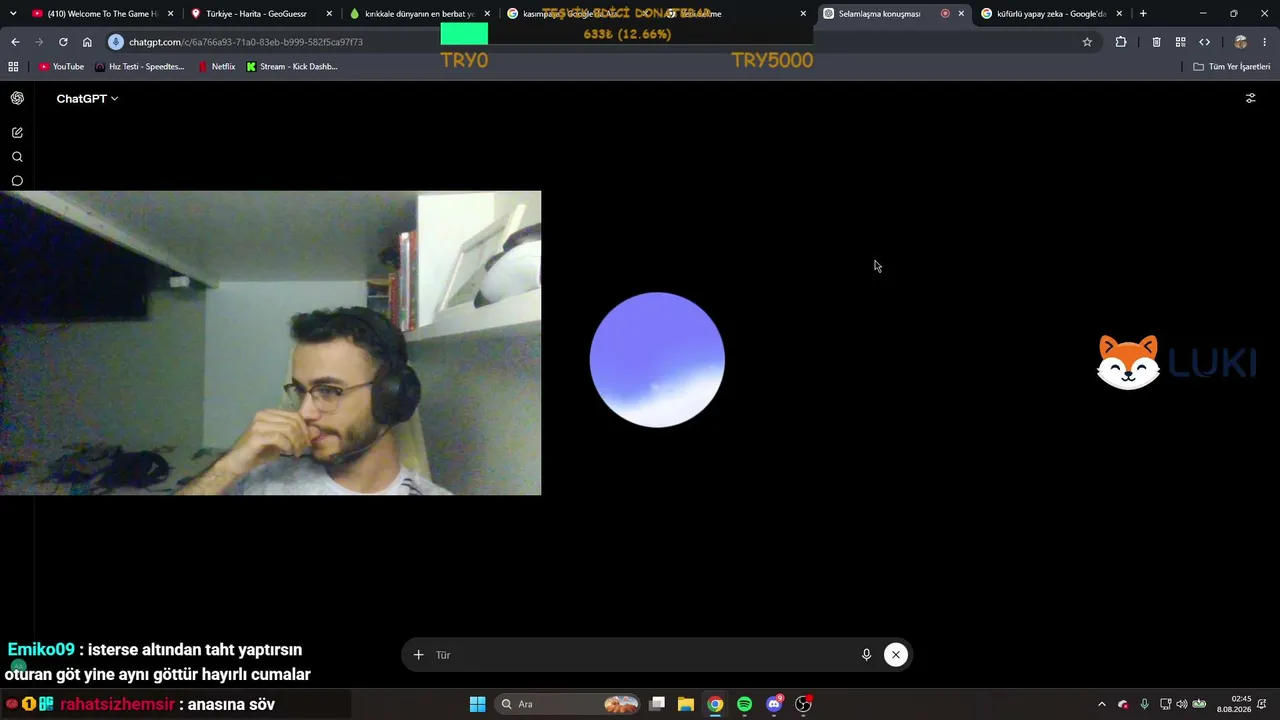Click the code brackets extension icon
1280x720 pixels.
coord(1204,42)
